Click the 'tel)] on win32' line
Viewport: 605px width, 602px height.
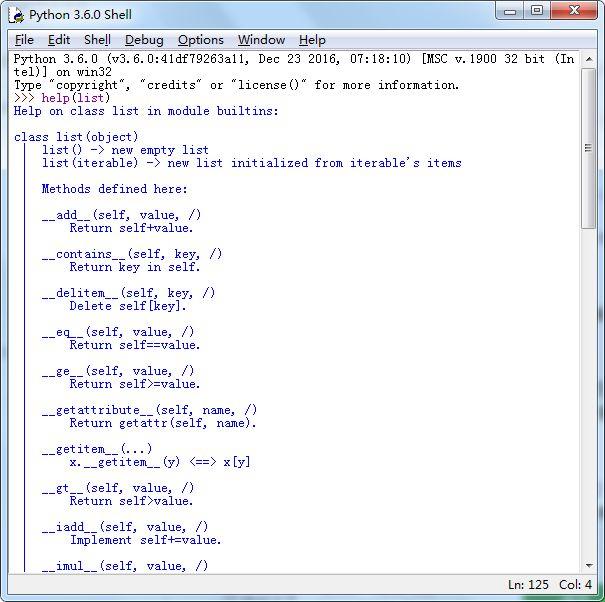tap(63, 72)
